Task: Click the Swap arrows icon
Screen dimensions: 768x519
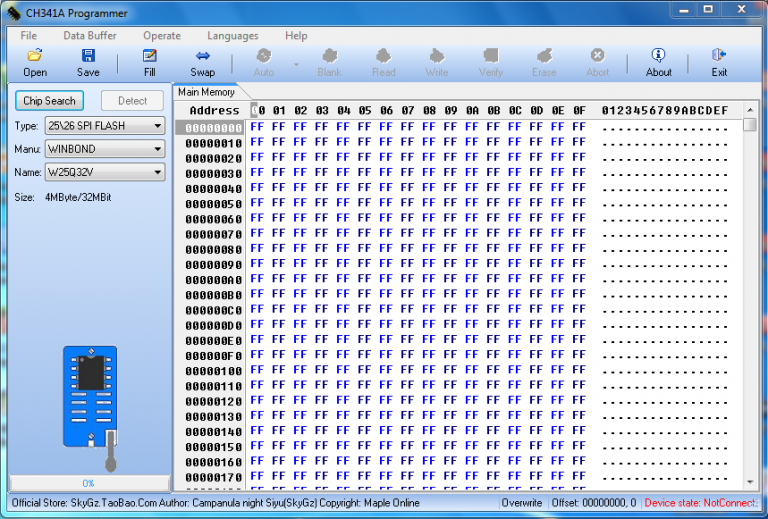Action: pyautogui.click(x=202, y=55)
